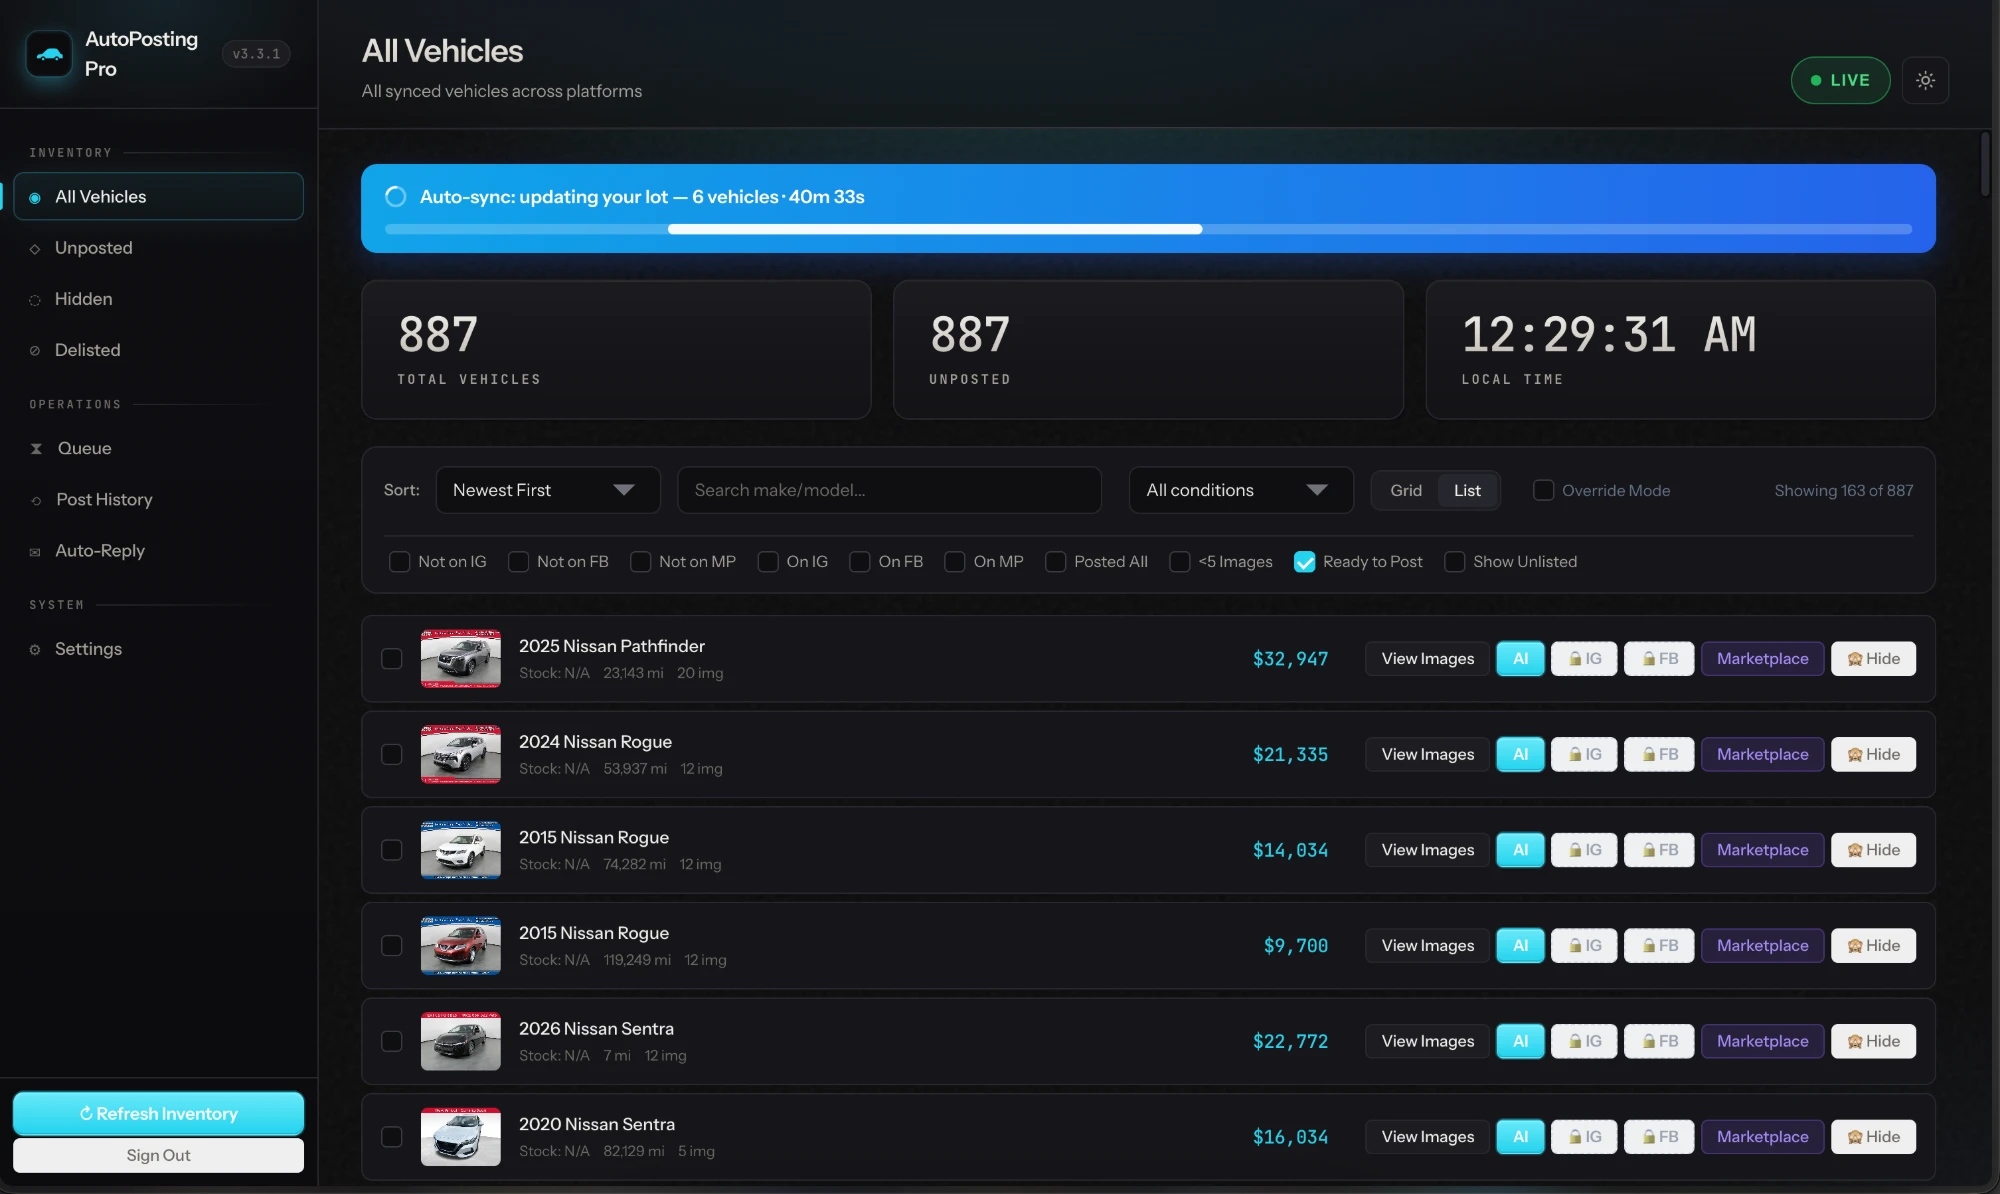Enable the Not on FB filter
Viewport: 2000px width, 1194px height.
click(518, 562)
